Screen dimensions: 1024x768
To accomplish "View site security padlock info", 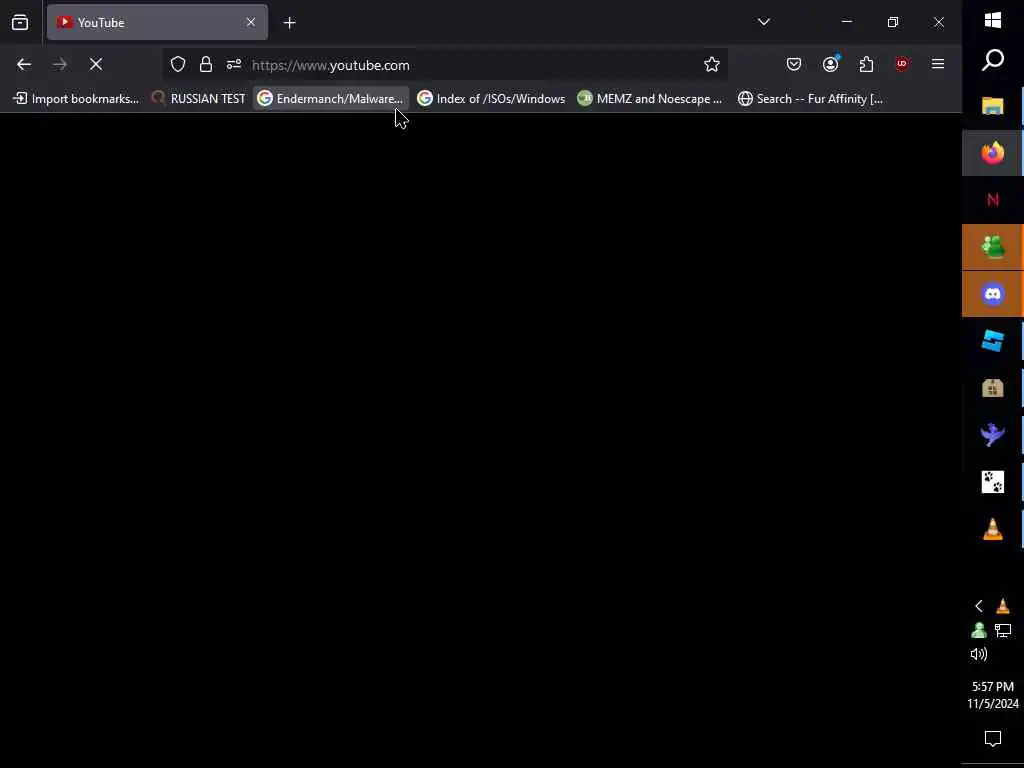I will coord(206,64).
